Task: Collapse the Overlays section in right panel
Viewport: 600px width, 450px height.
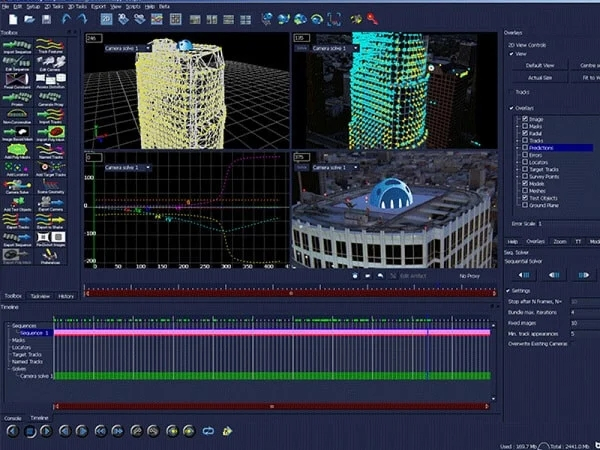Action: pyautogui.click(x=514, y=108)
